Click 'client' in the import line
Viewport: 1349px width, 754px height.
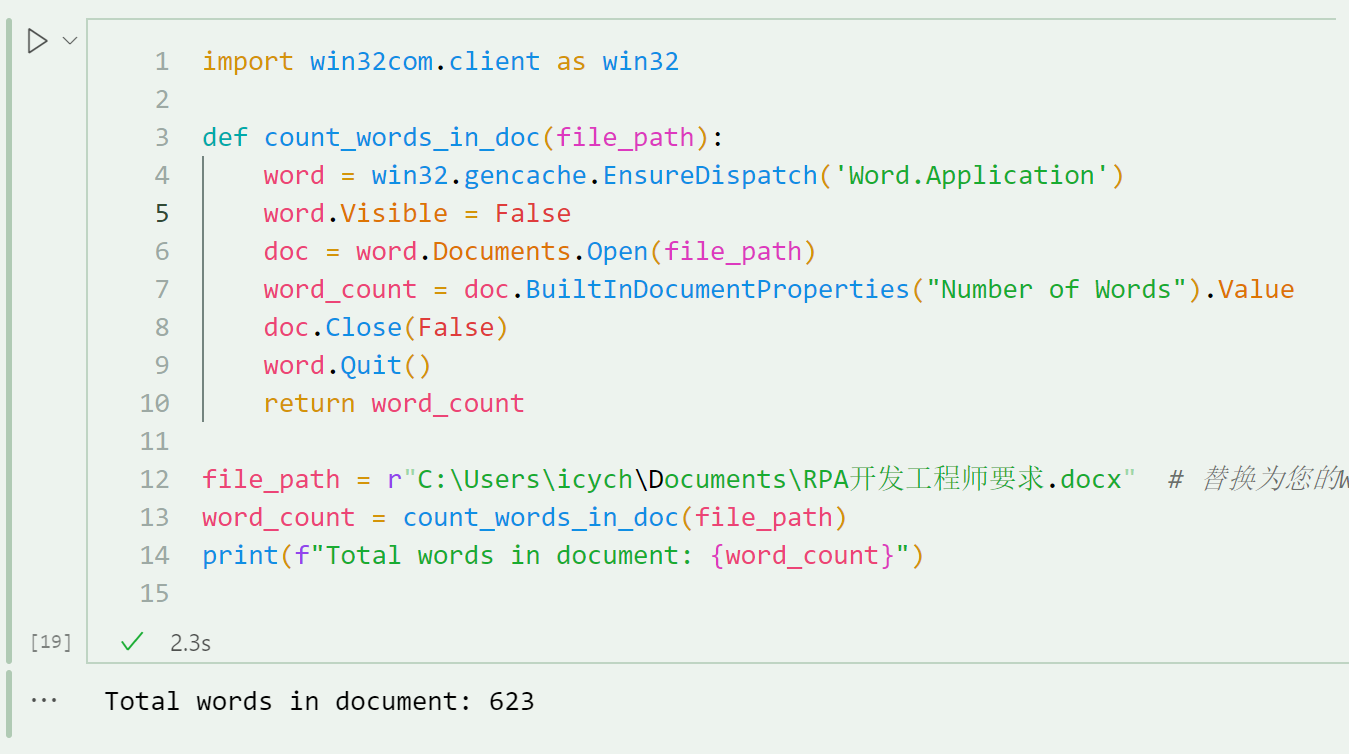[x=494, y=62]
